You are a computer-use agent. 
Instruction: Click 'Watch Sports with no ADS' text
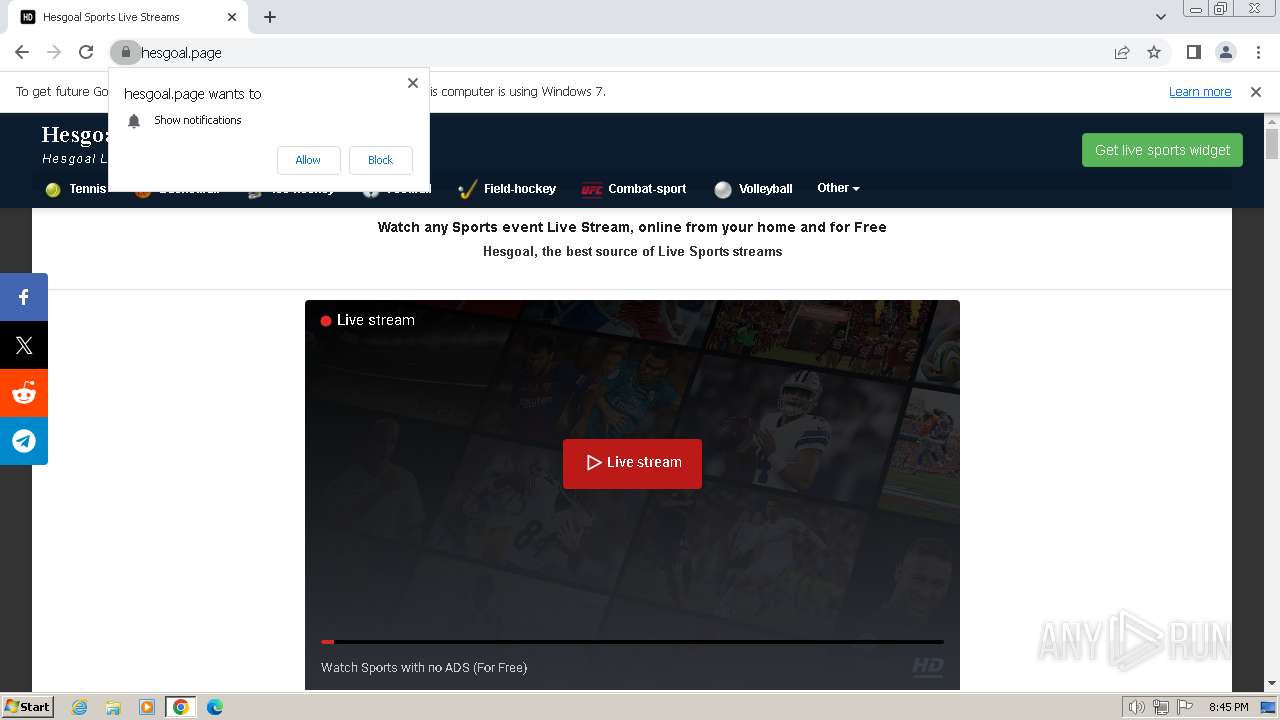(x=424, y=667)
